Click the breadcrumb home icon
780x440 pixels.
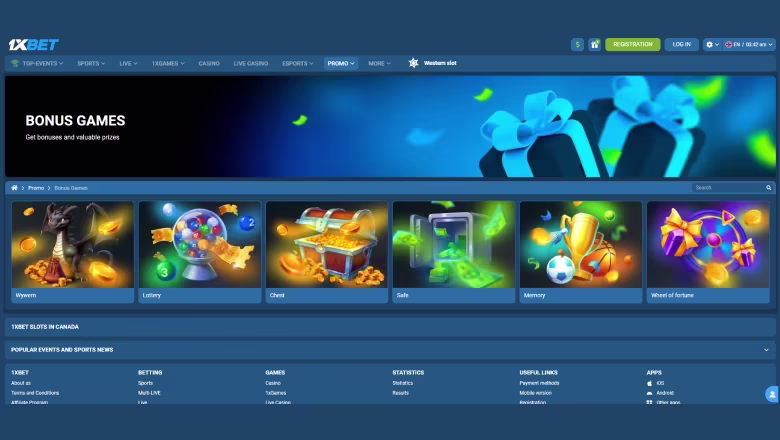click(14, 188)
